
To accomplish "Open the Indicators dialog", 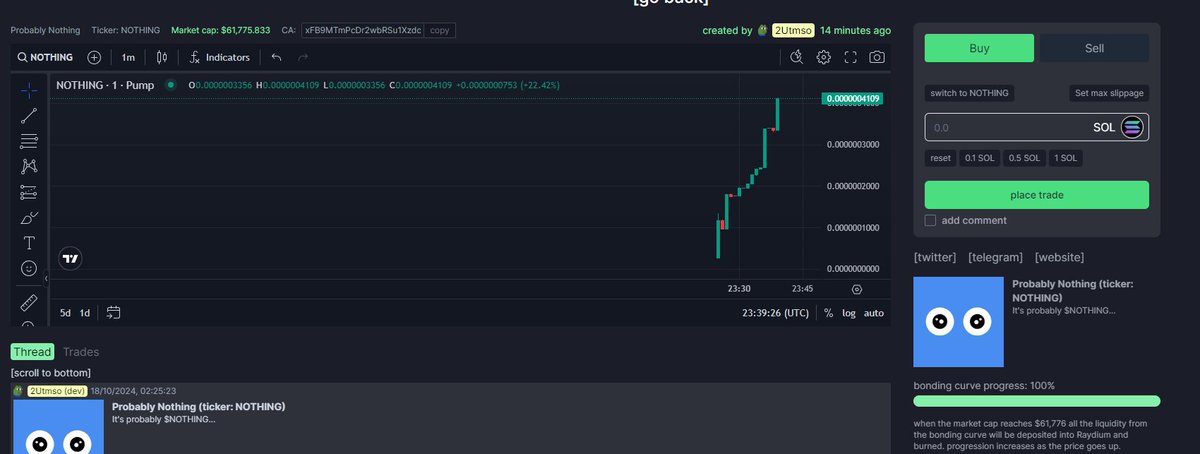I will (219, 57).
